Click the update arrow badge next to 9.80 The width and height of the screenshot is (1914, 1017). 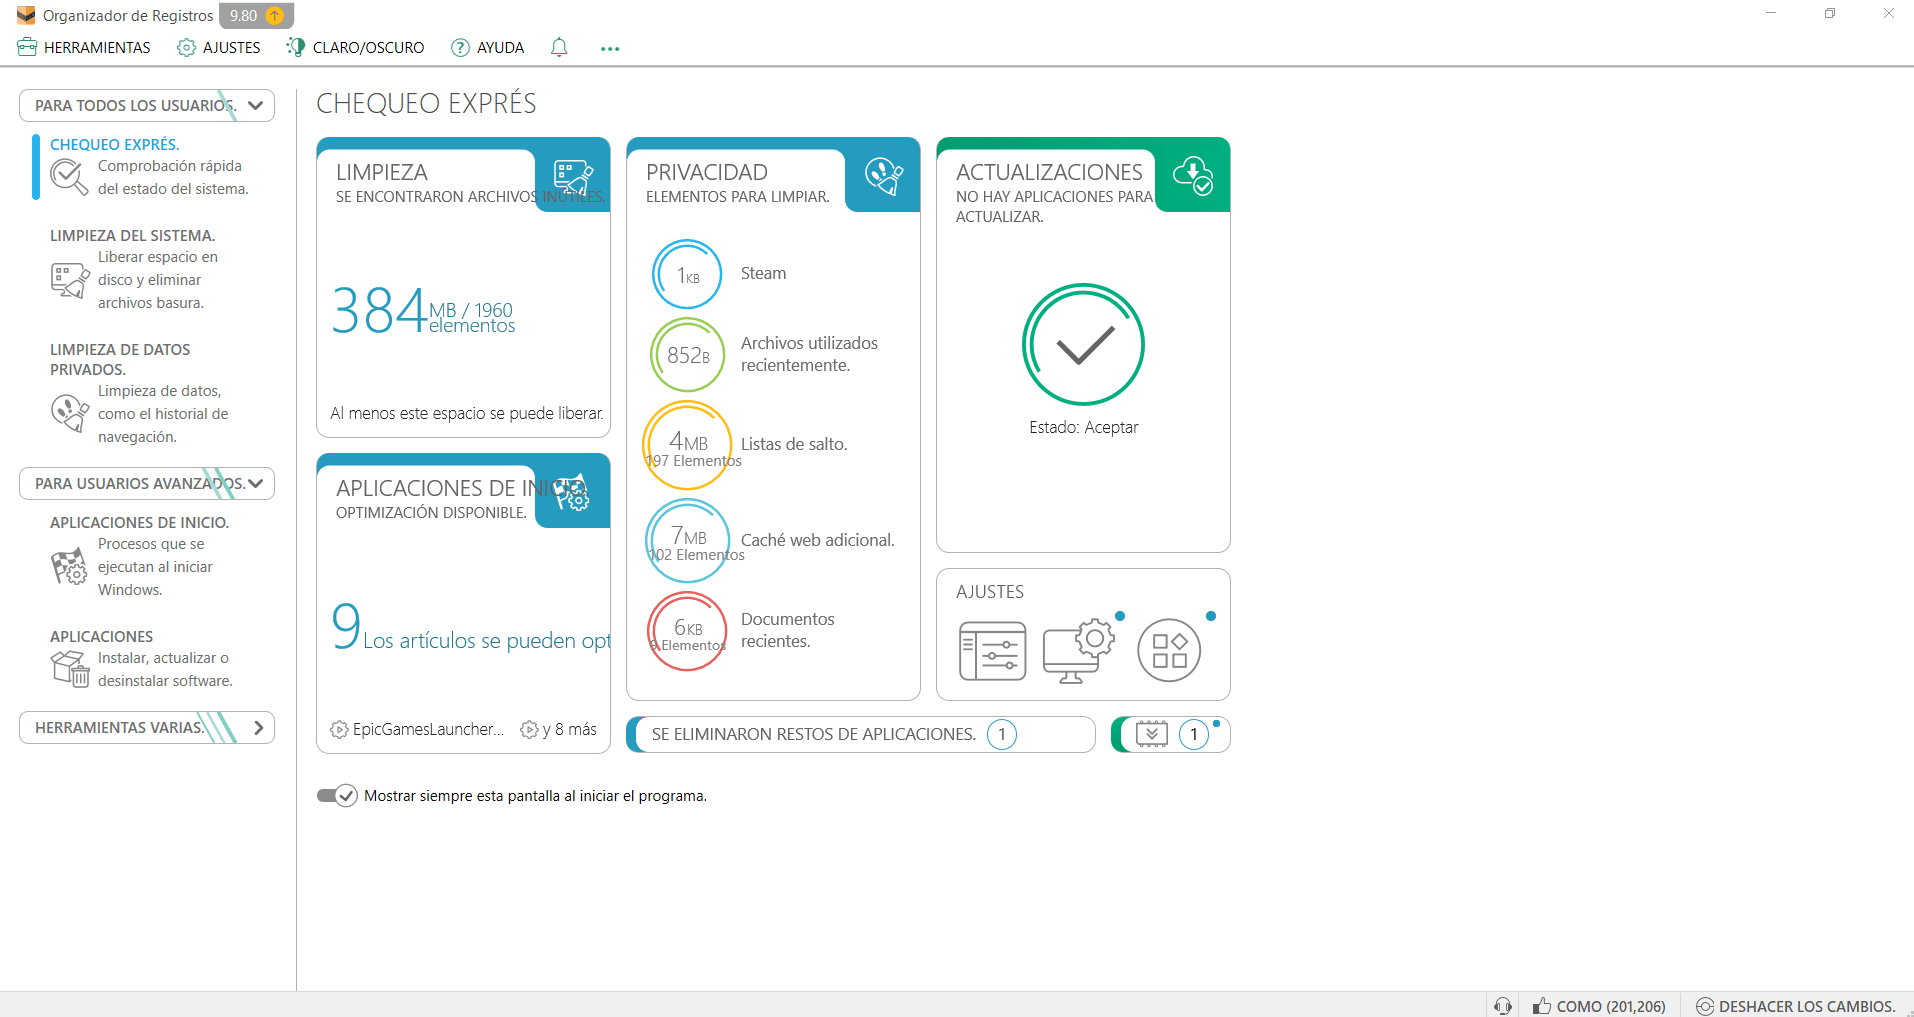tap(275, 15)
